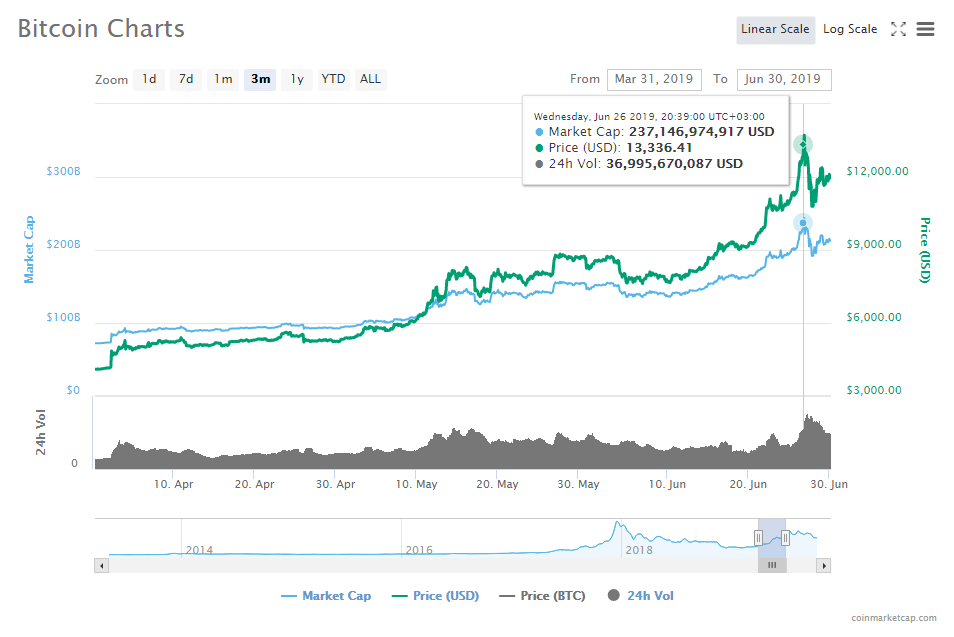Click the To date field

coord(783,80)
